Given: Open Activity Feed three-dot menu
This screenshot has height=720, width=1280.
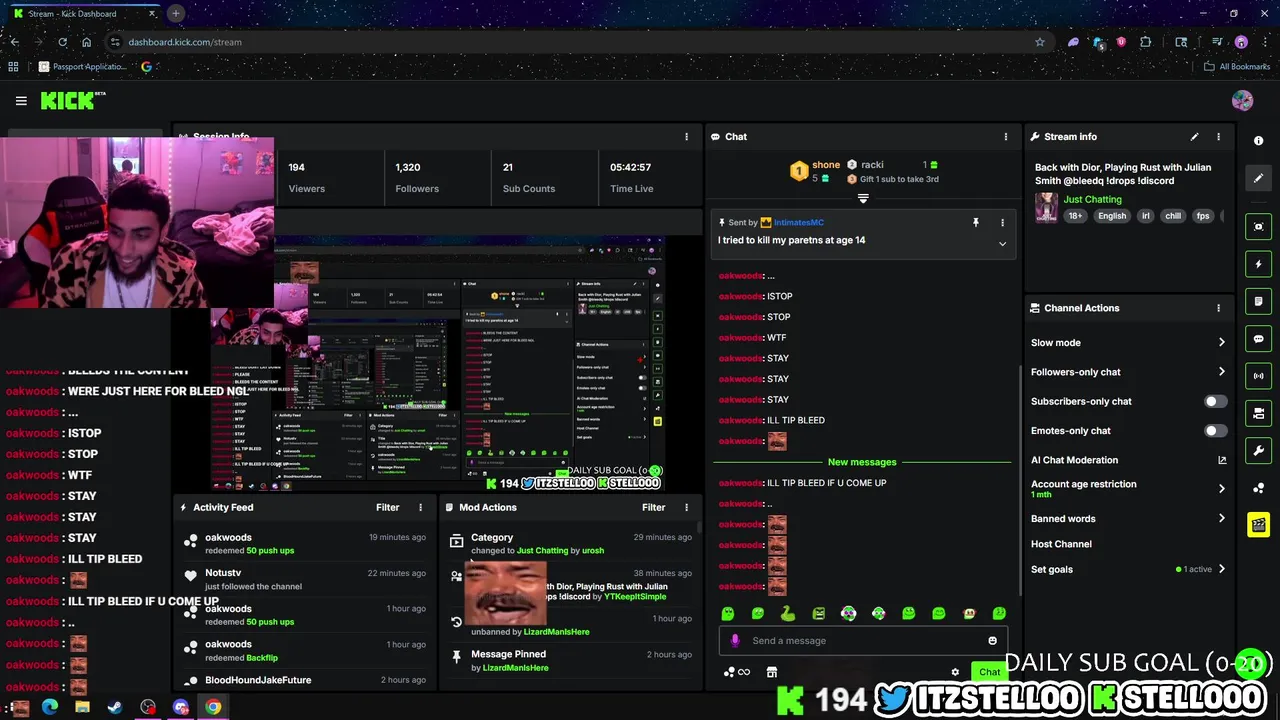Looking at the screenshot, I should (420, 508).
